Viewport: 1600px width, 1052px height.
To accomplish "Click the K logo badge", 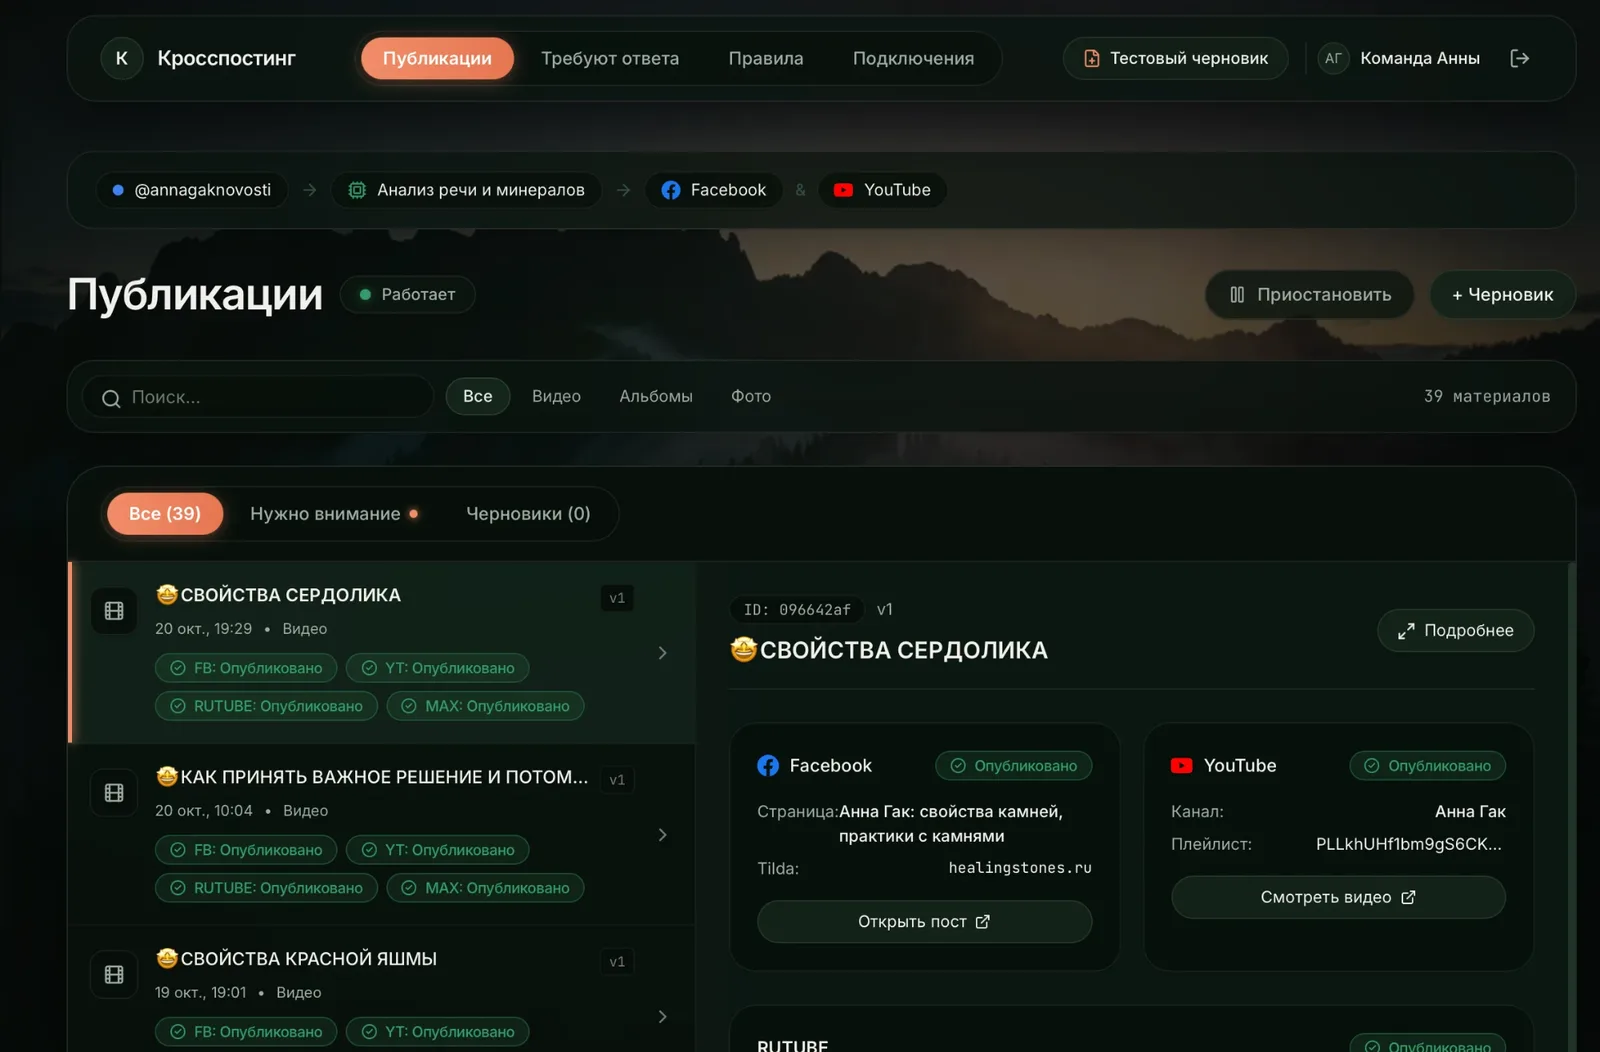I will [x=122, y=58].
